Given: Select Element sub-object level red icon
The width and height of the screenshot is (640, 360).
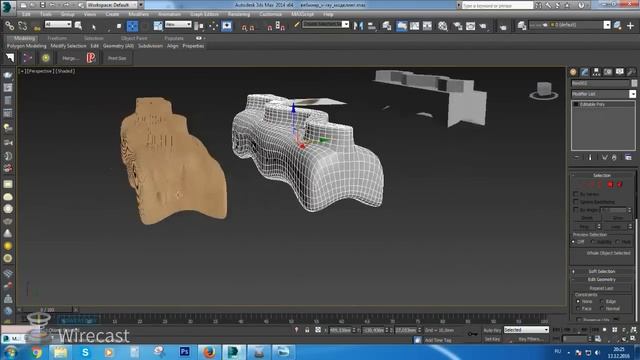Looking at the screenshot, I should pyautogui.click(x=620, y=185).
